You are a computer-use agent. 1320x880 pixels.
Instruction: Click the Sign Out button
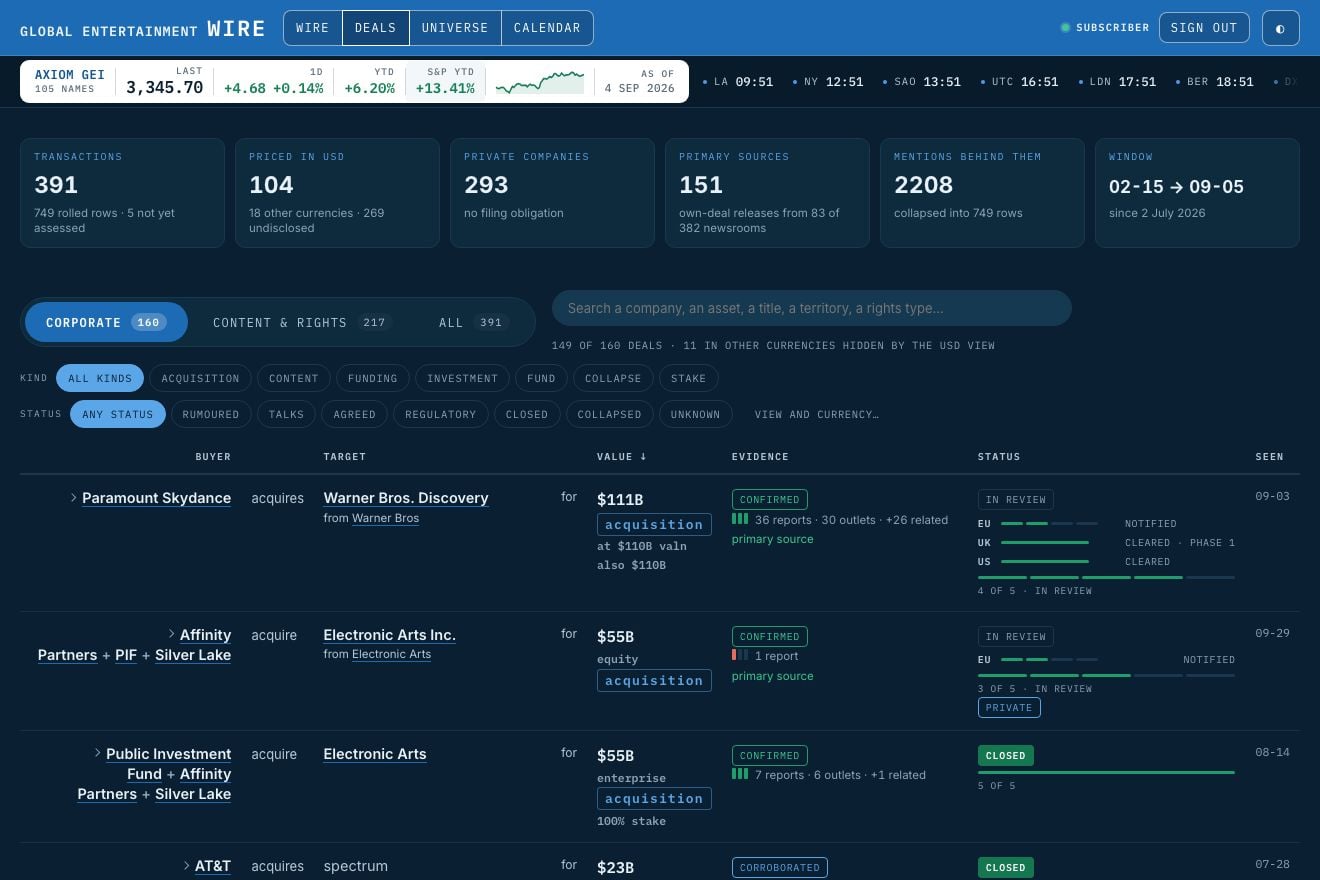[x=1204, y=28]
